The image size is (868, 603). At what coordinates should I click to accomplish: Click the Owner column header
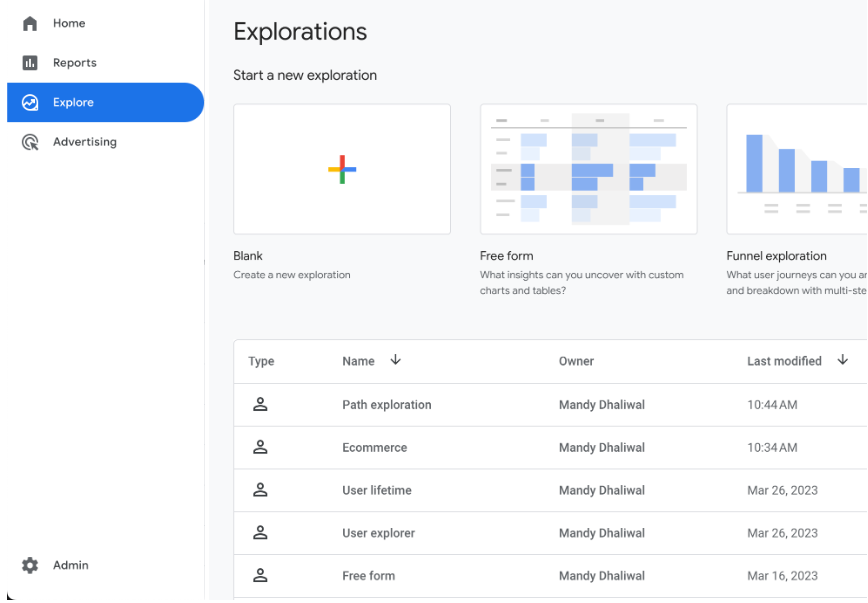(x=576, y=362)
